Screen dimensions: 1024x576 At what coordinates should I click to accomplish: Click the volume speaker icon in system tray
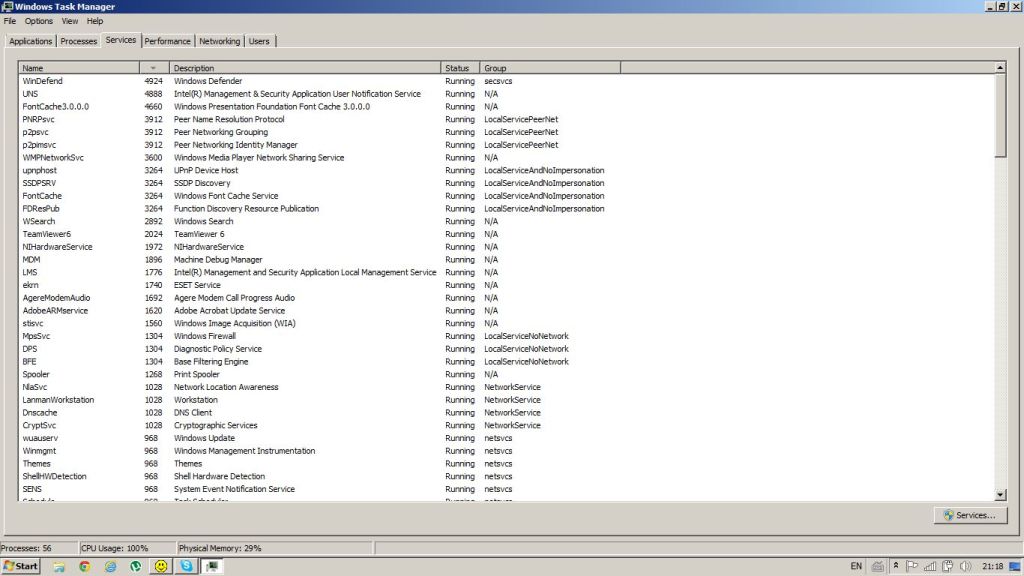[x=965, y=566]
